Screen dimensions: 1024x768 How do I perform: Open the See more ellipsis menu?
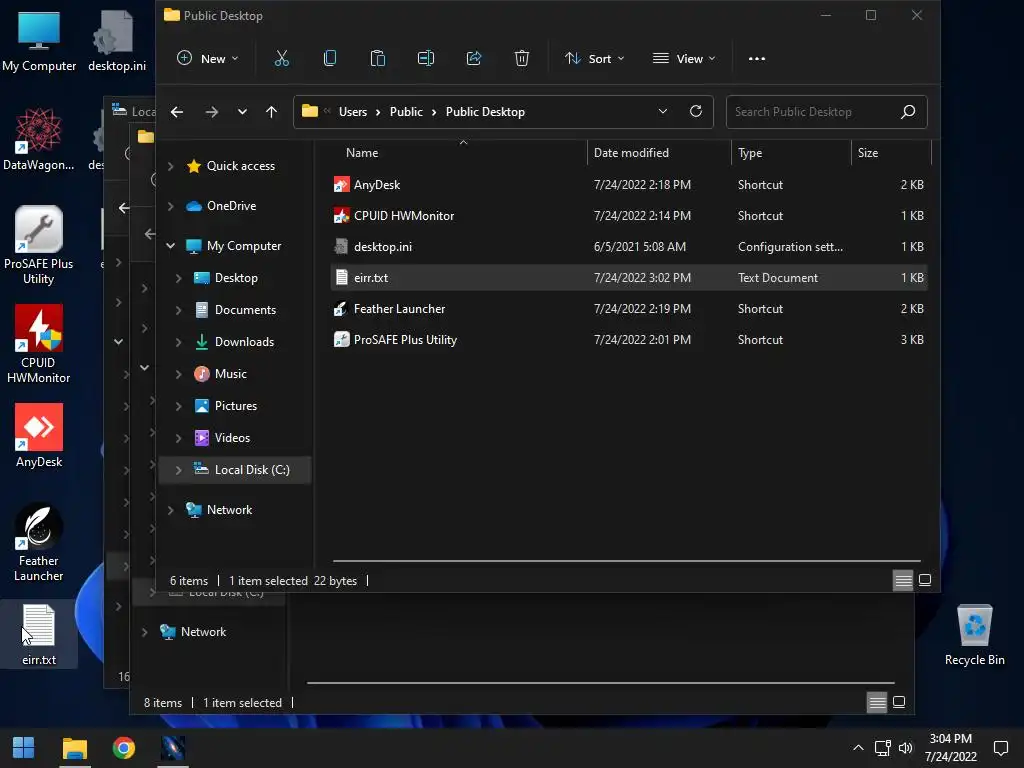[x=756, y=59]
